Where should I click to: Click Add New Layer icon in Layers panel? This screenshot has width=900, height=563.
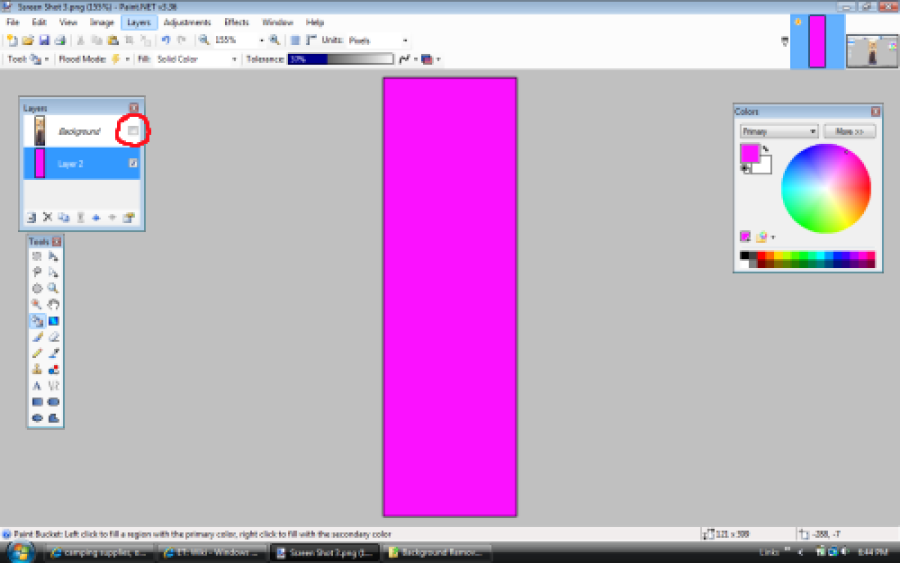(32, 217)
